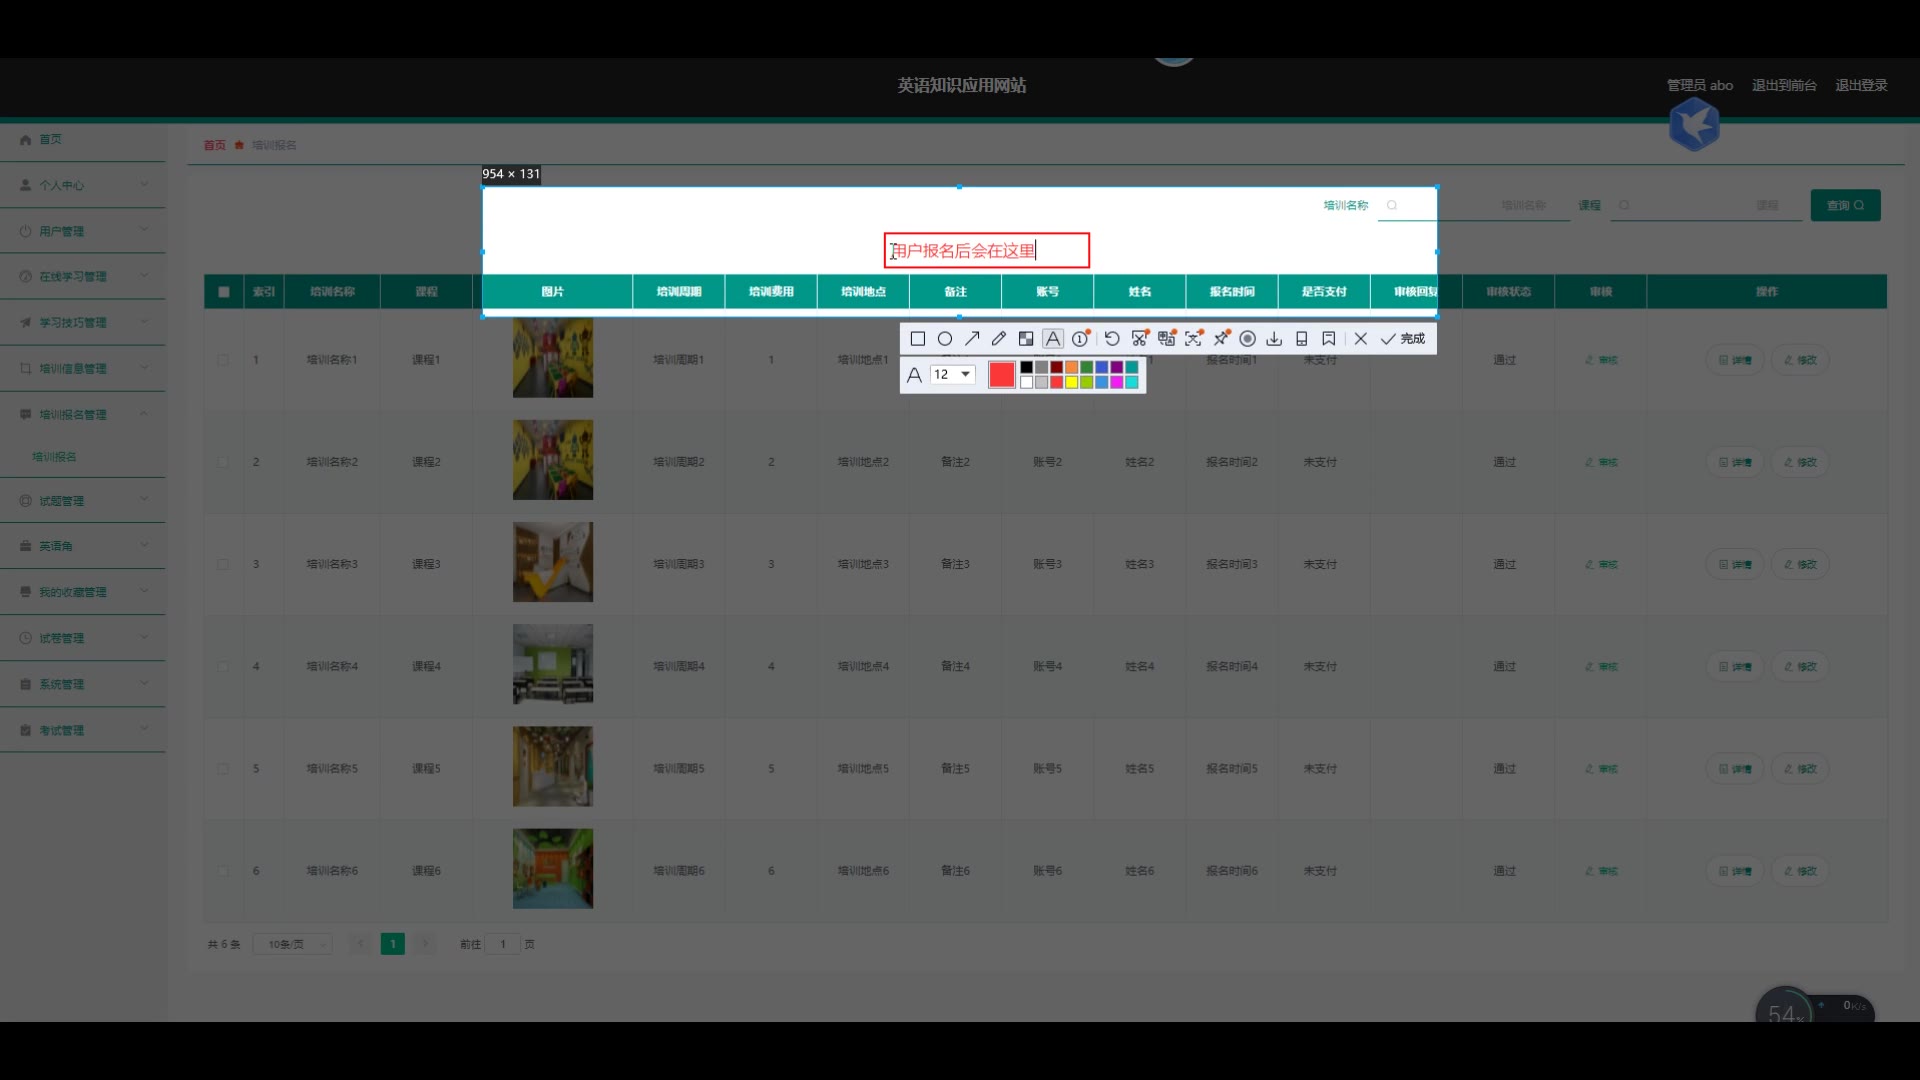The width and height of the screenshot is (1920, 1080).
Task: Click the bird floating icon near header
Action: pyautogui.click(x=1694, y=124)
